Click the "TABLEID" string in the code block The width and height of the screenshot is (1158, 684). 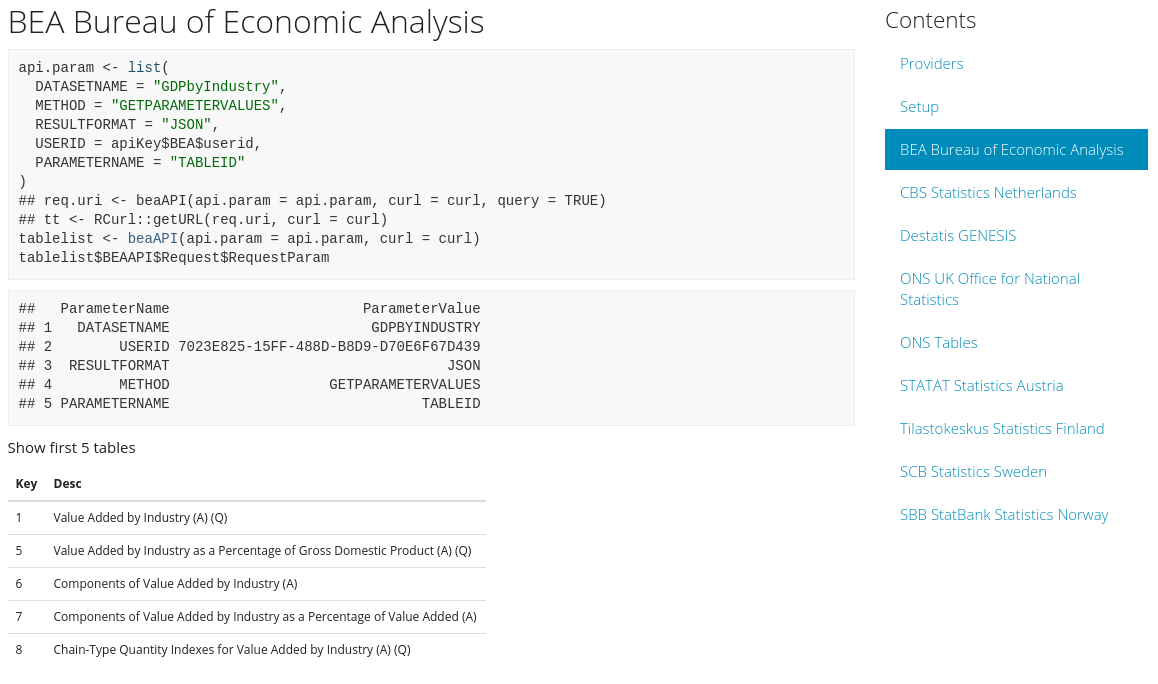(208, 163)
